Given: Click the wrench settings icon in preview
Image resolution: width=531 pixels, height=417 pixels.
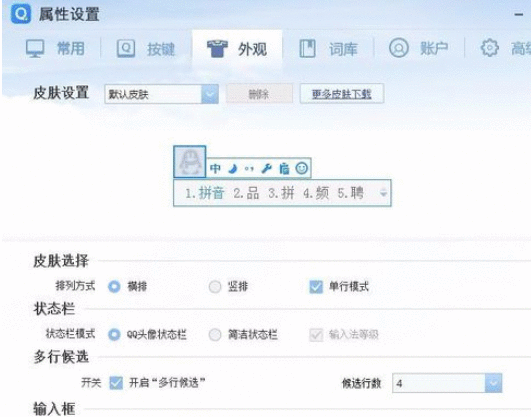Looking at the screenshot, I should (x=267, y=168).
